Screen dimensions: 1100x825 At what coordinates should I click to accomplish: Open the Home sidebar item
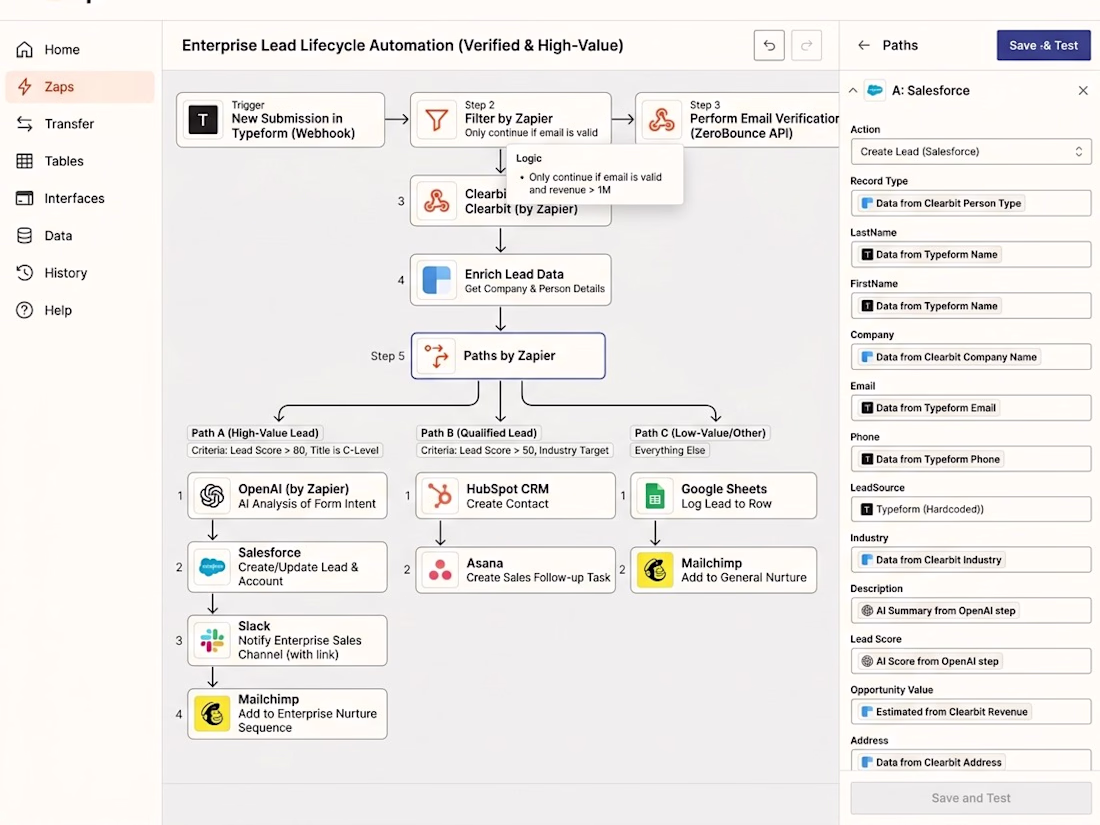pos(79,50)
